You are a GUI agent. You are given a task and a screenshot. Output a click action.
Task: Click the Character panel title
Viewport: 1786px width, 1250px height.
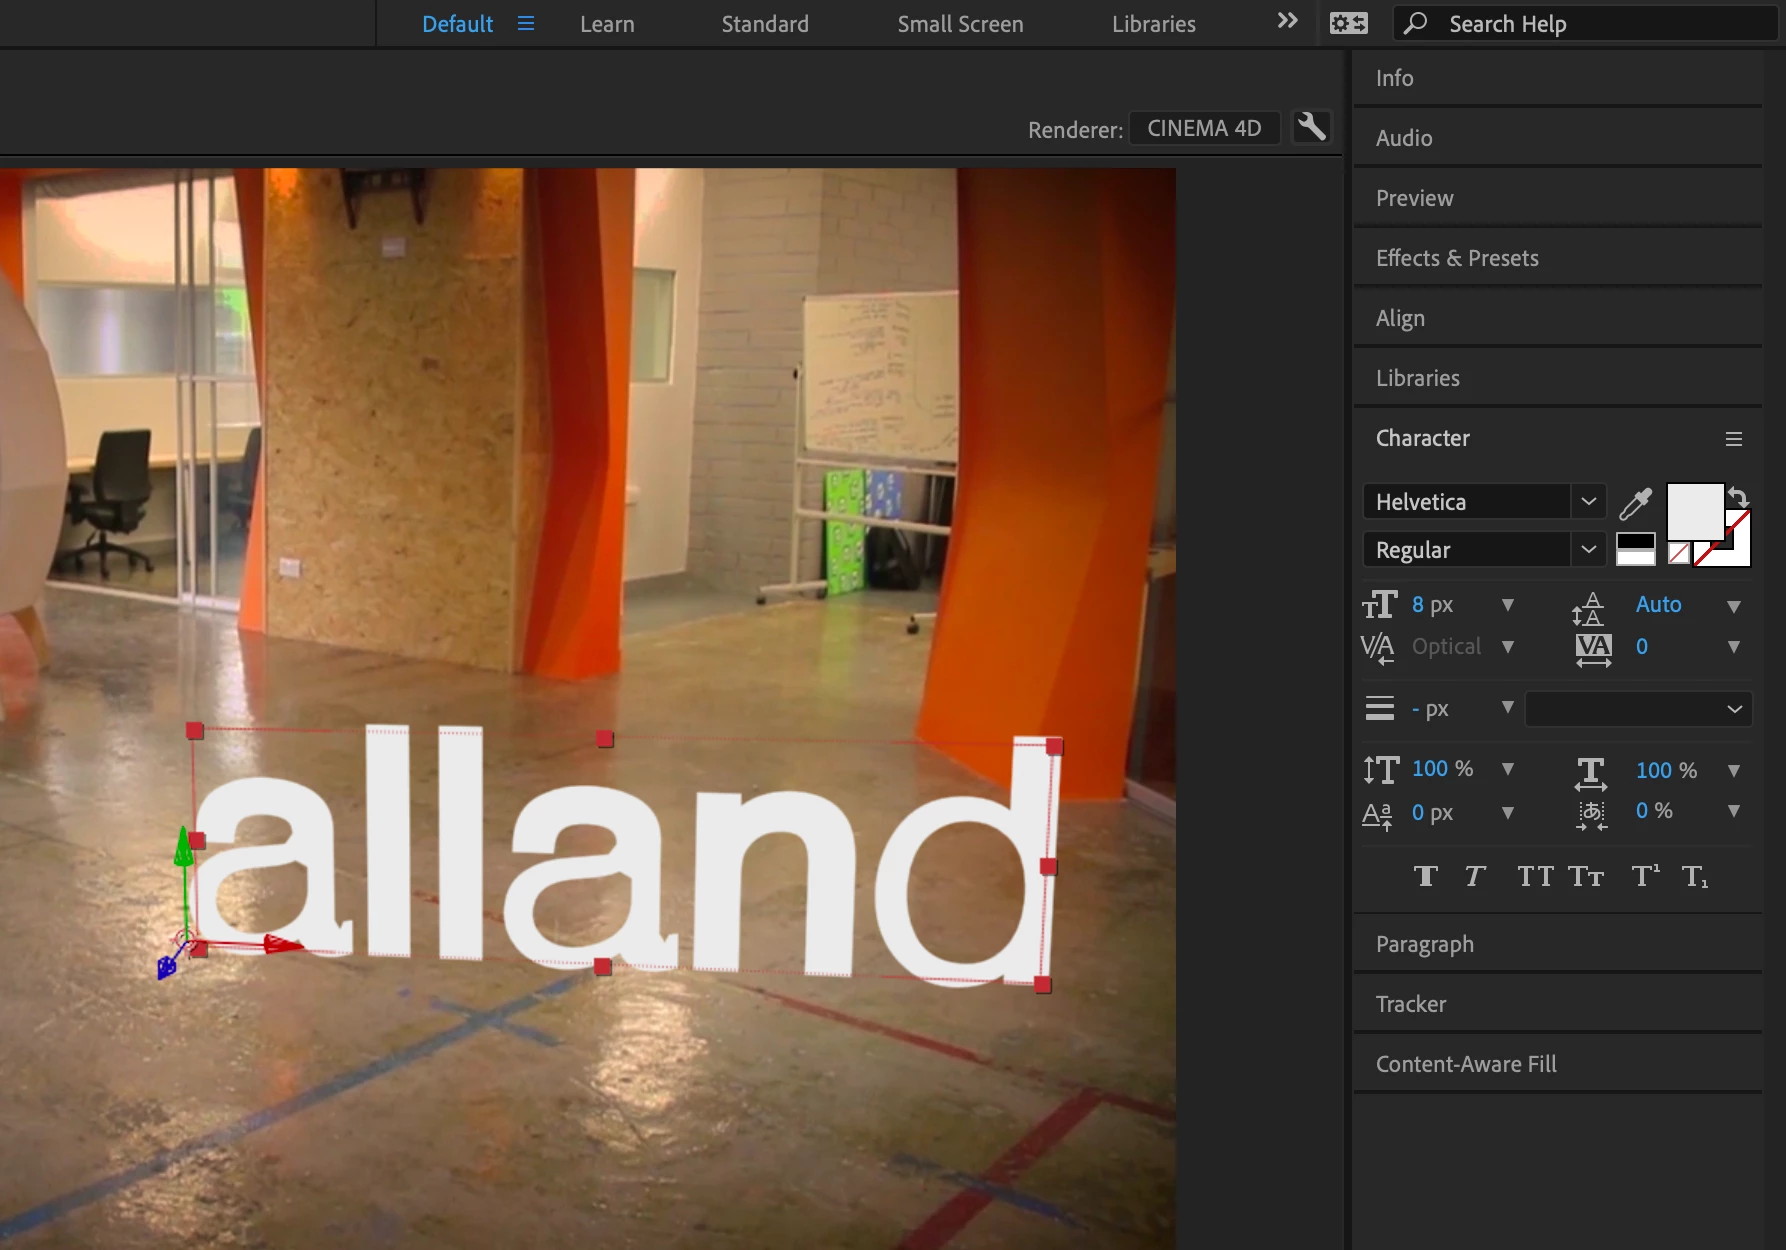pos(1422,438)
